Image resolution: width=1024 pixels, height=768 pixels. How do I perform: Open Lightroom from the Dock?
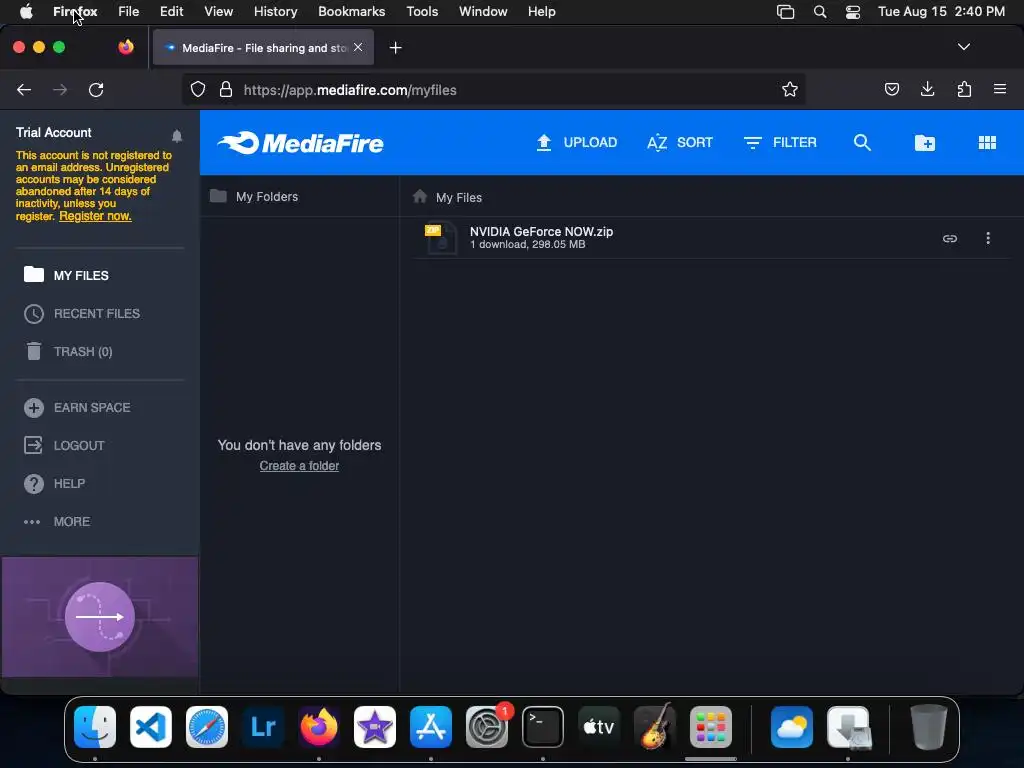click(x=263, y=727)
